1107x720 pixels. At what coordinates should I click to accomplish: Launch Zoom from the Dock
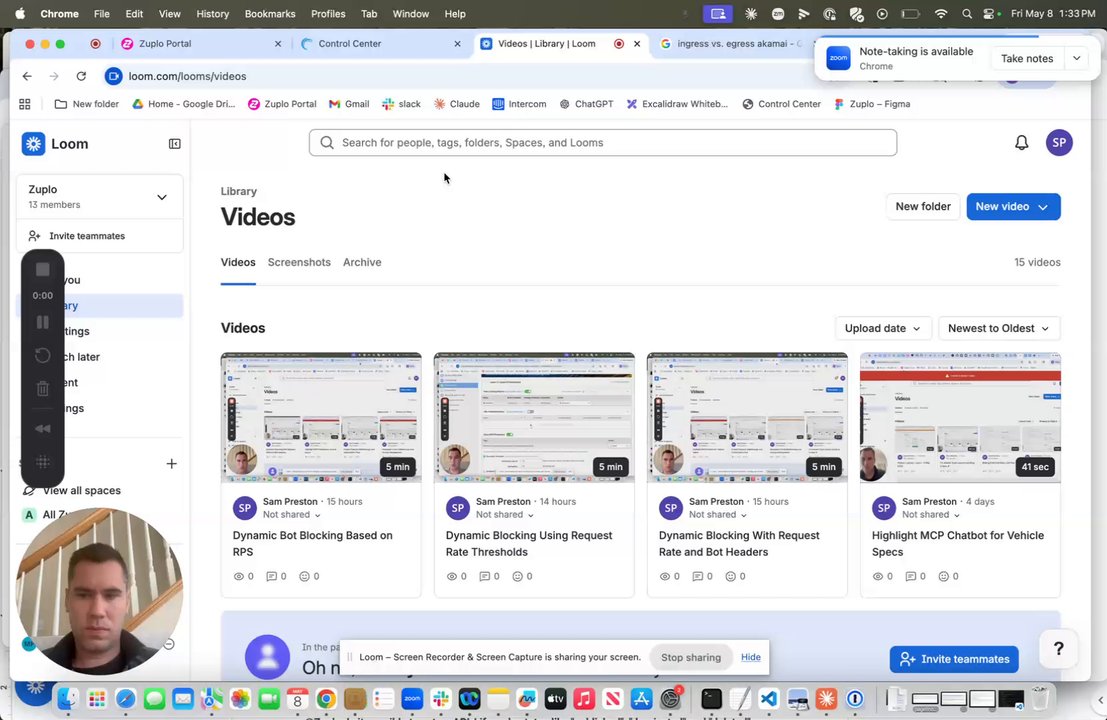[412, 699]
